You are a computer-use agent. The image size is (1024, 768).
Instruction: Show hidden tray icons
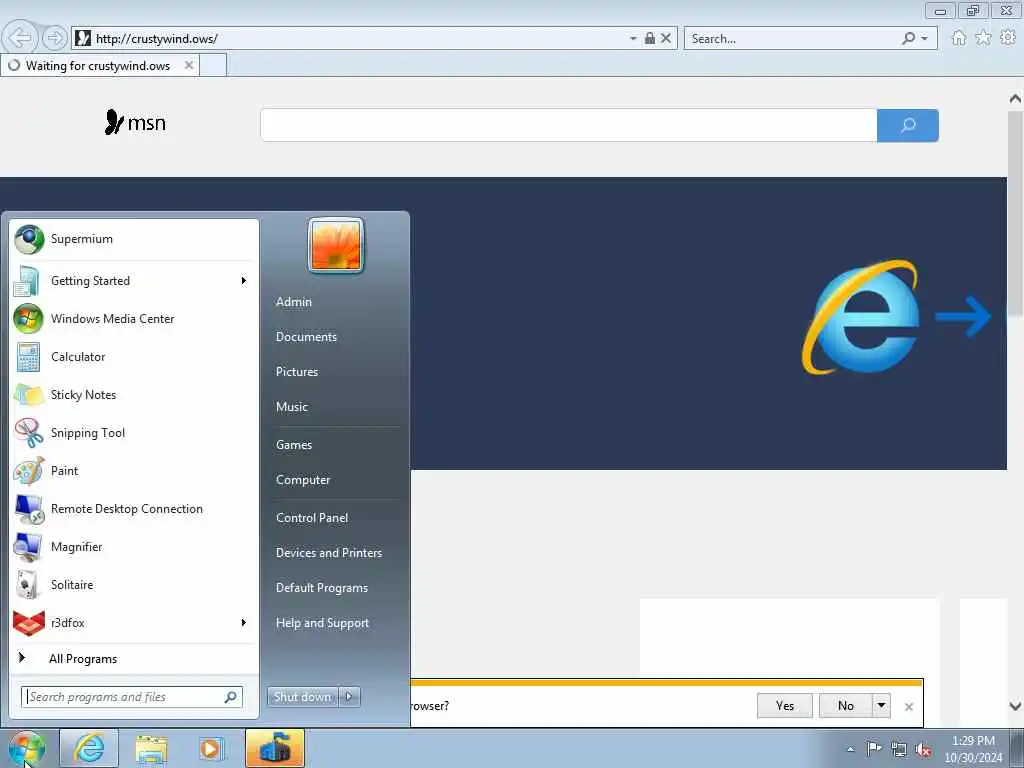click(x=850, y=749)
